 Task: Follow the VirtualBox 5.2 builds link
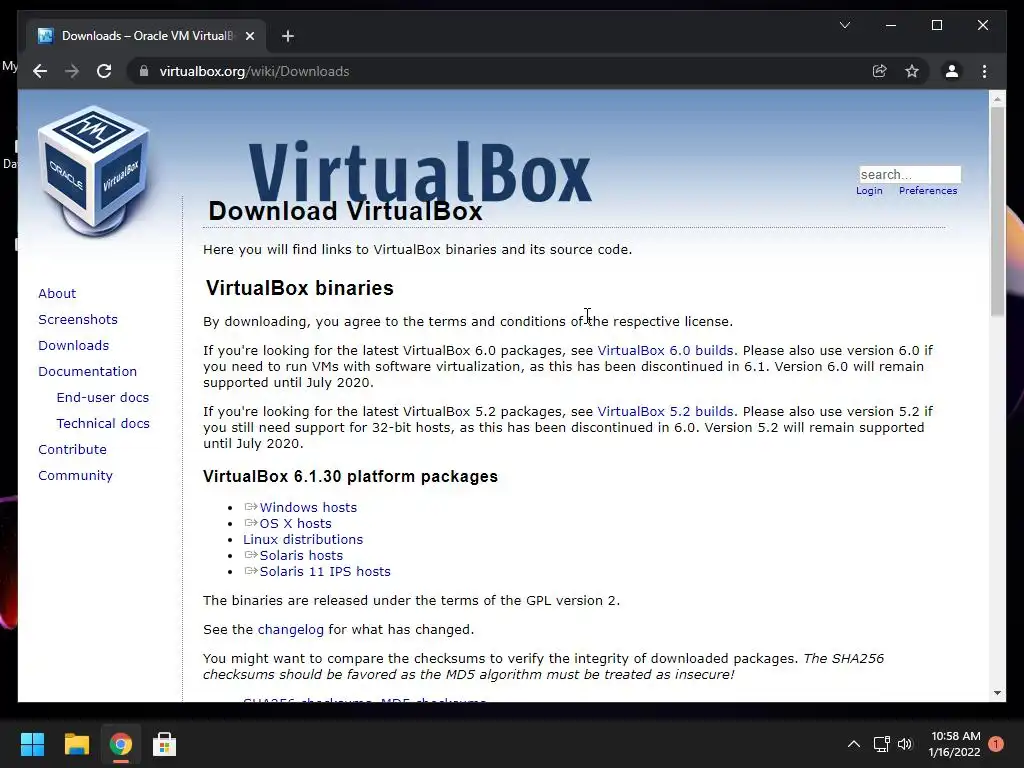click(665, 412)
